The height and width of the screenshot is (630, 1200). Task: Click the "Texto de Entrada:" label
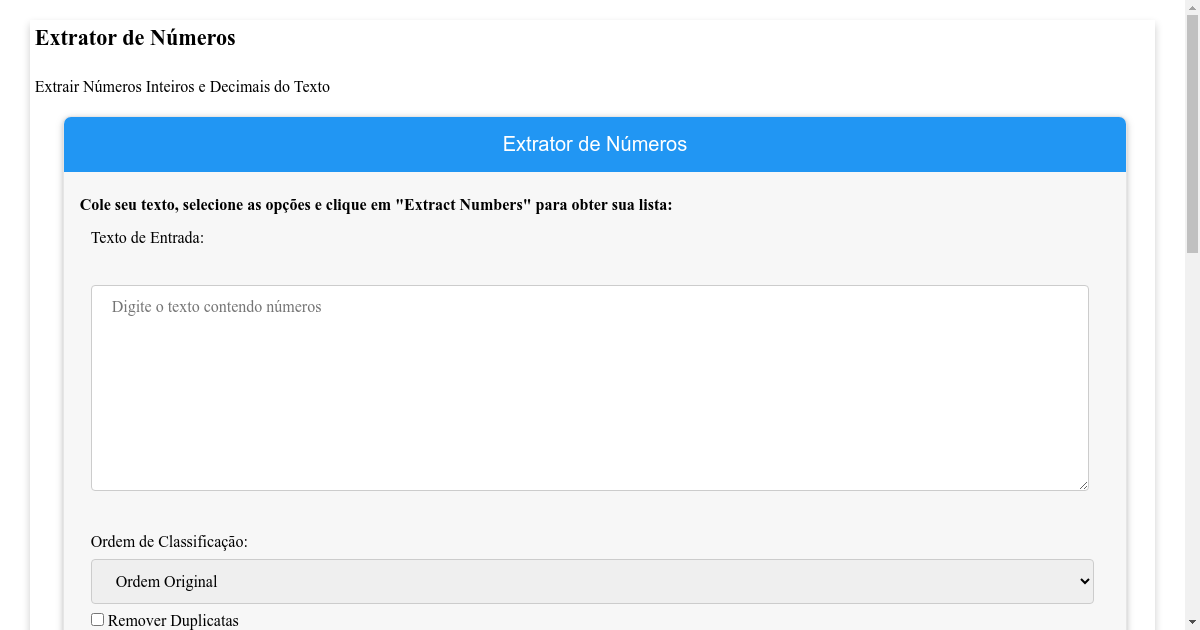click(x=147, y=238)
